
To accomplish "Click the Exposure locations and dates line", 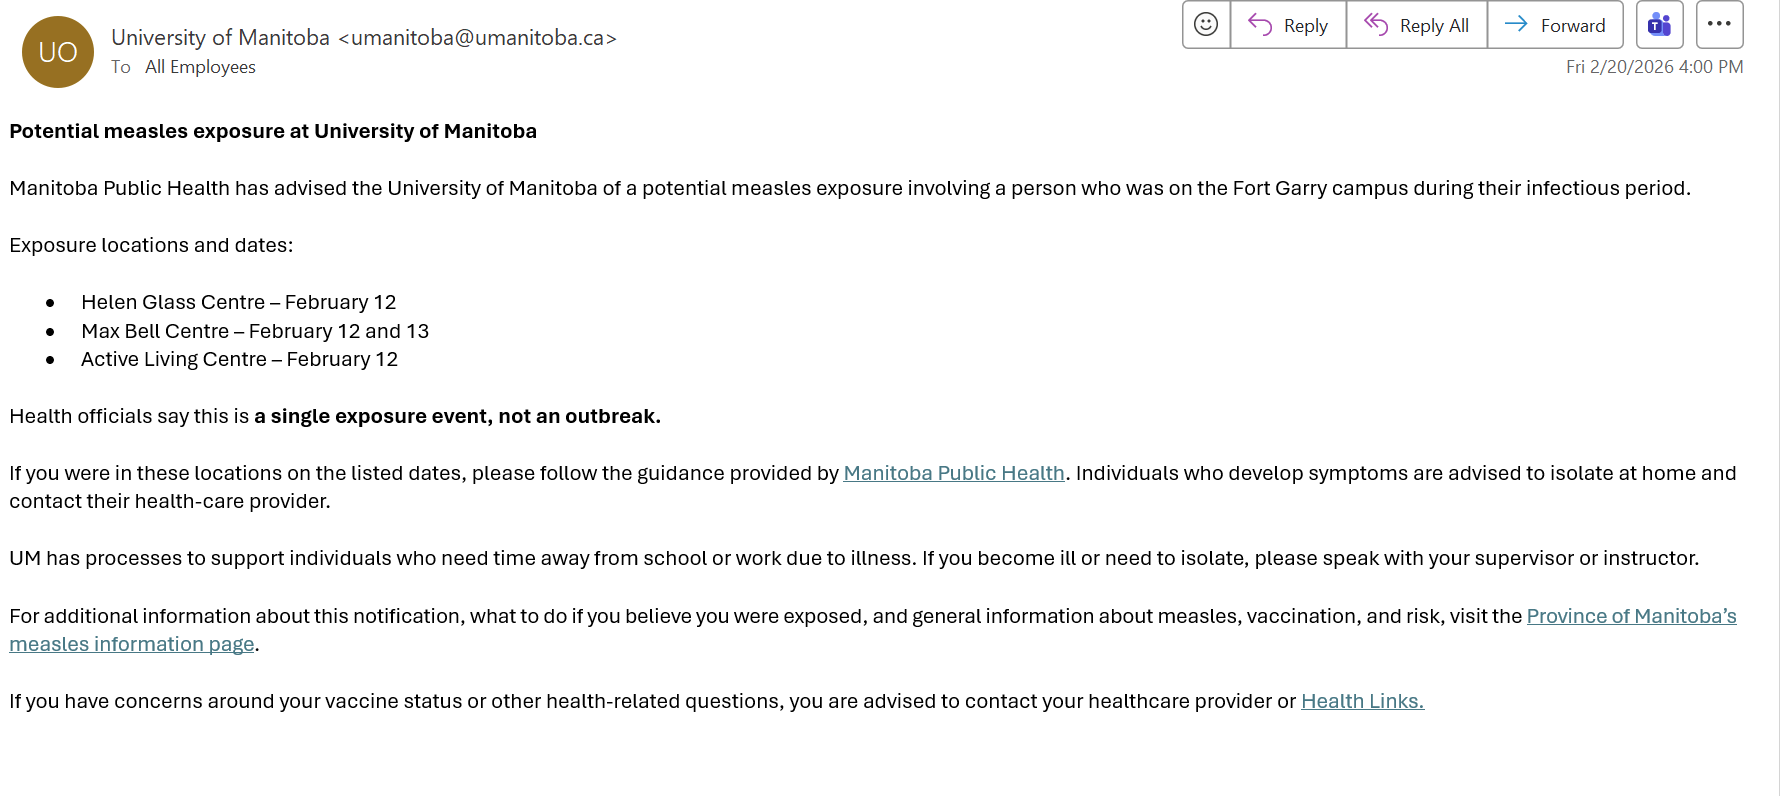I will [x=151, y=245].
